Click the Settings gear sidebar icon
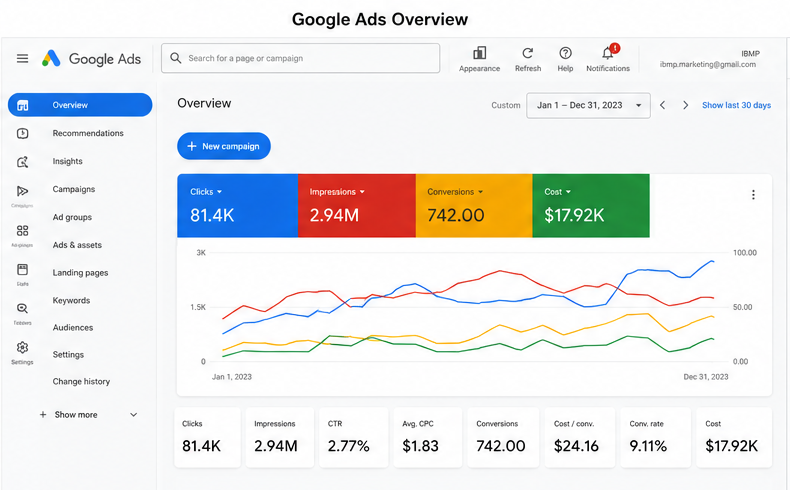Image resolution: width=790 pixels, height=490 pixels. pyautogui.click(x=22, y=347)
